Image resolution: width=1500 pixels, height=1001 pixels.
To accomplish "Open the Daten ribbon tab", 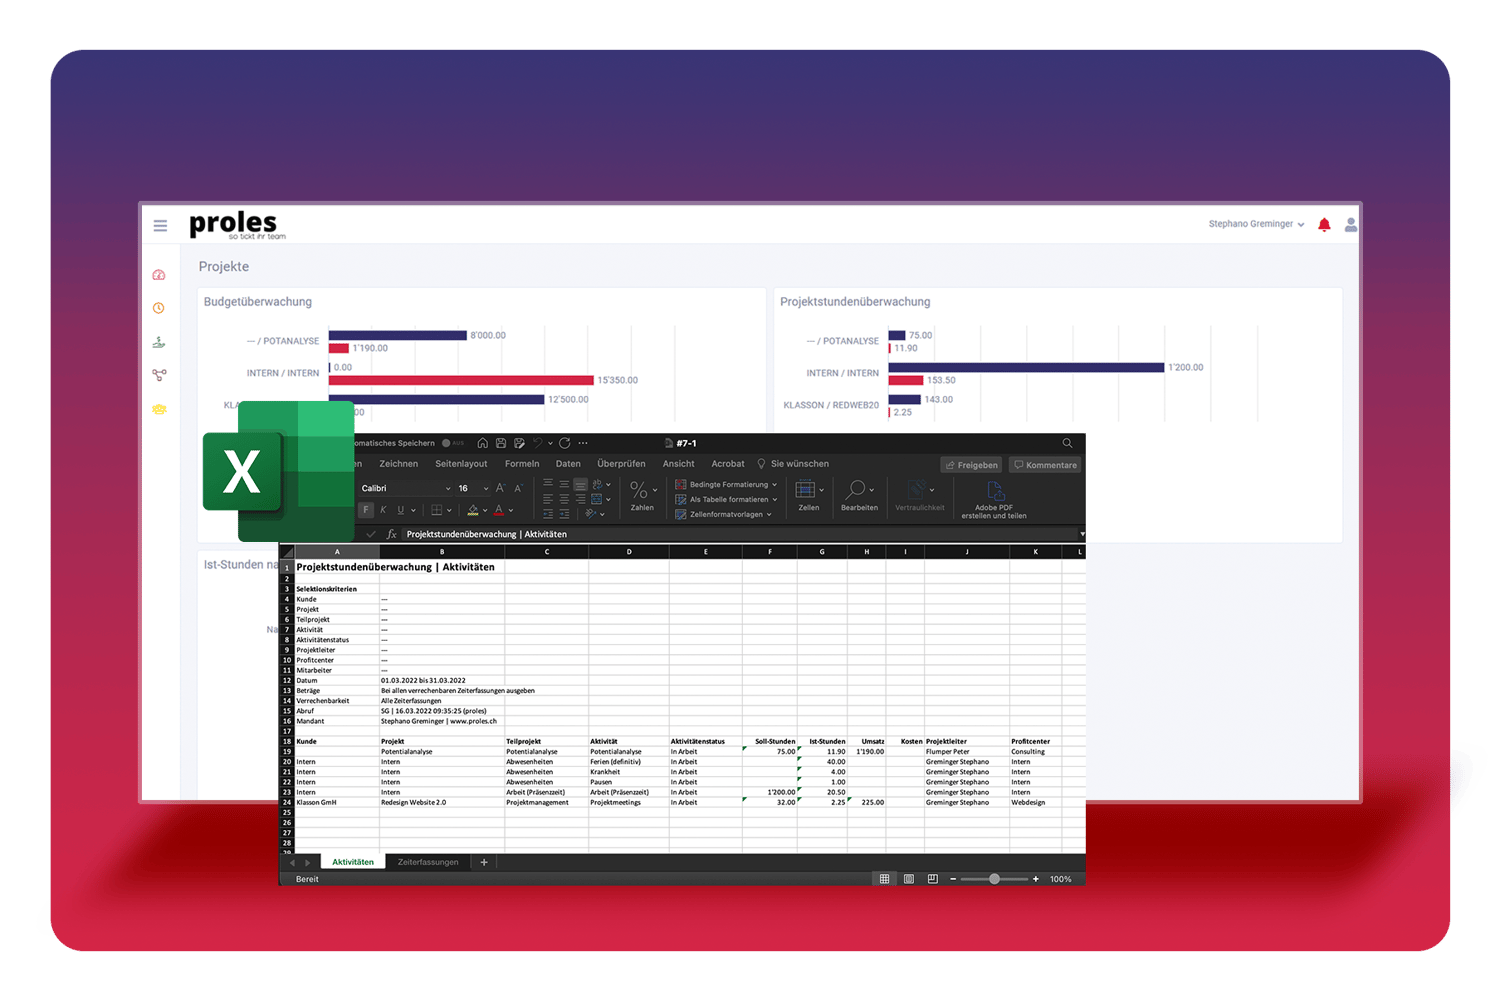I will [x=568, y=464].
